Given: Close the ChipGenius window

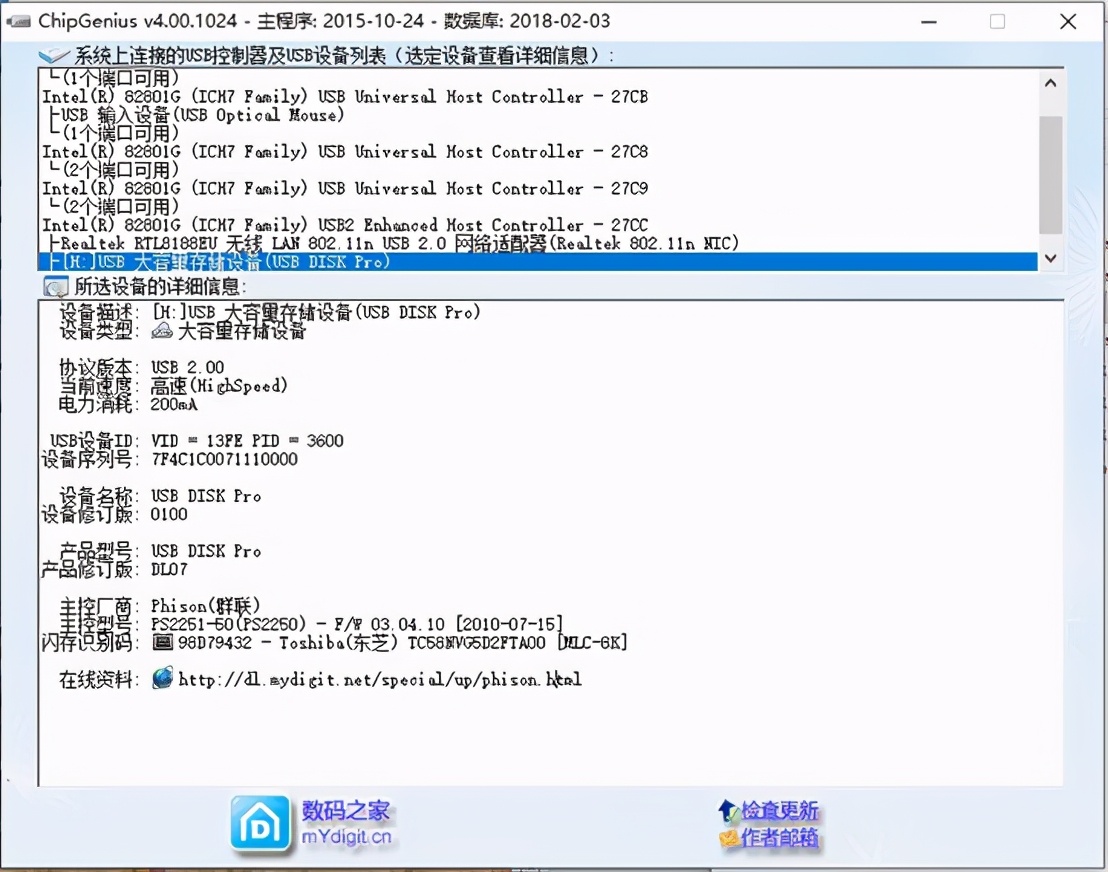Looking at the screenshot, I should (x=1068, y=22).
